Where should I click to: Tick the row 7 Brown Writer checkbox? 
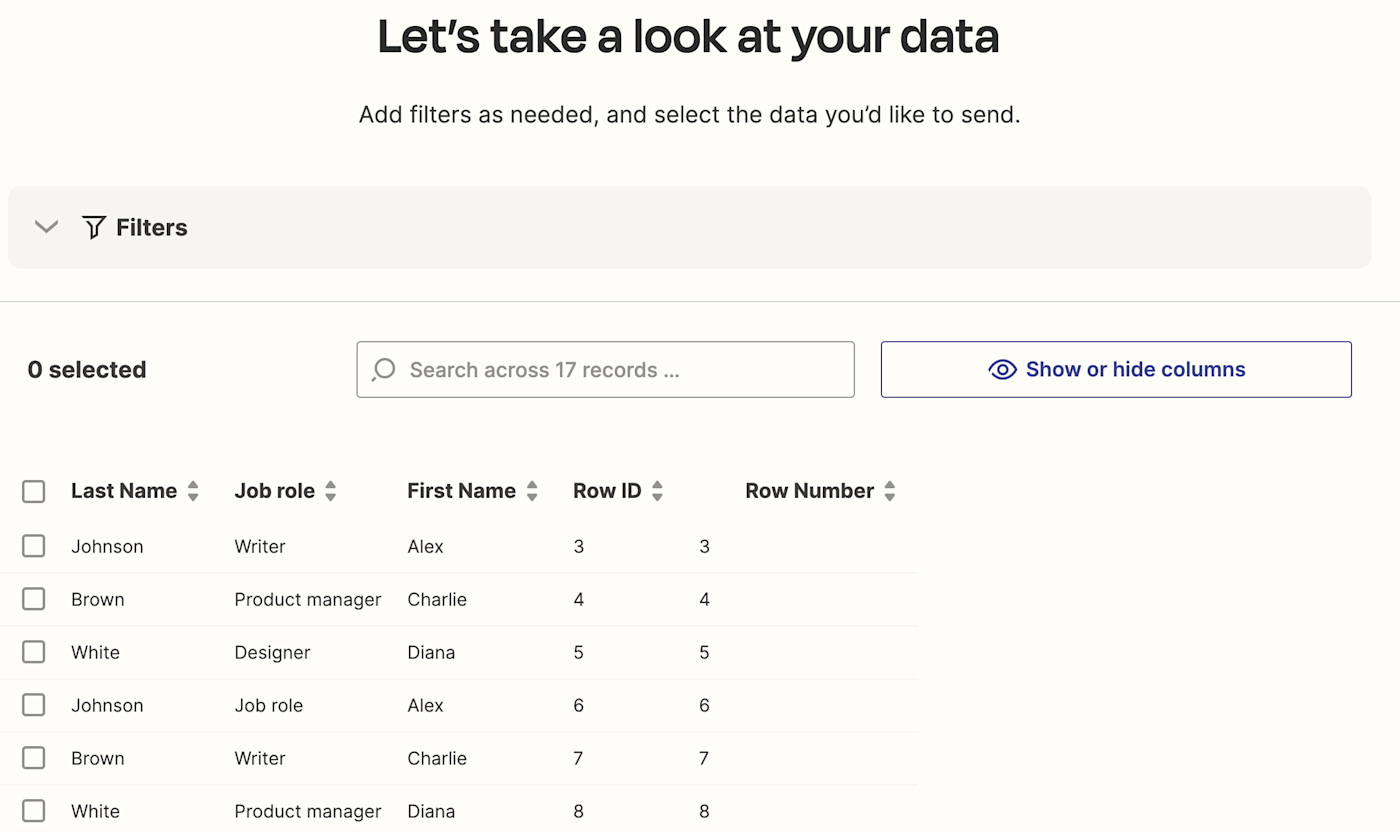[x=34, y=758]
